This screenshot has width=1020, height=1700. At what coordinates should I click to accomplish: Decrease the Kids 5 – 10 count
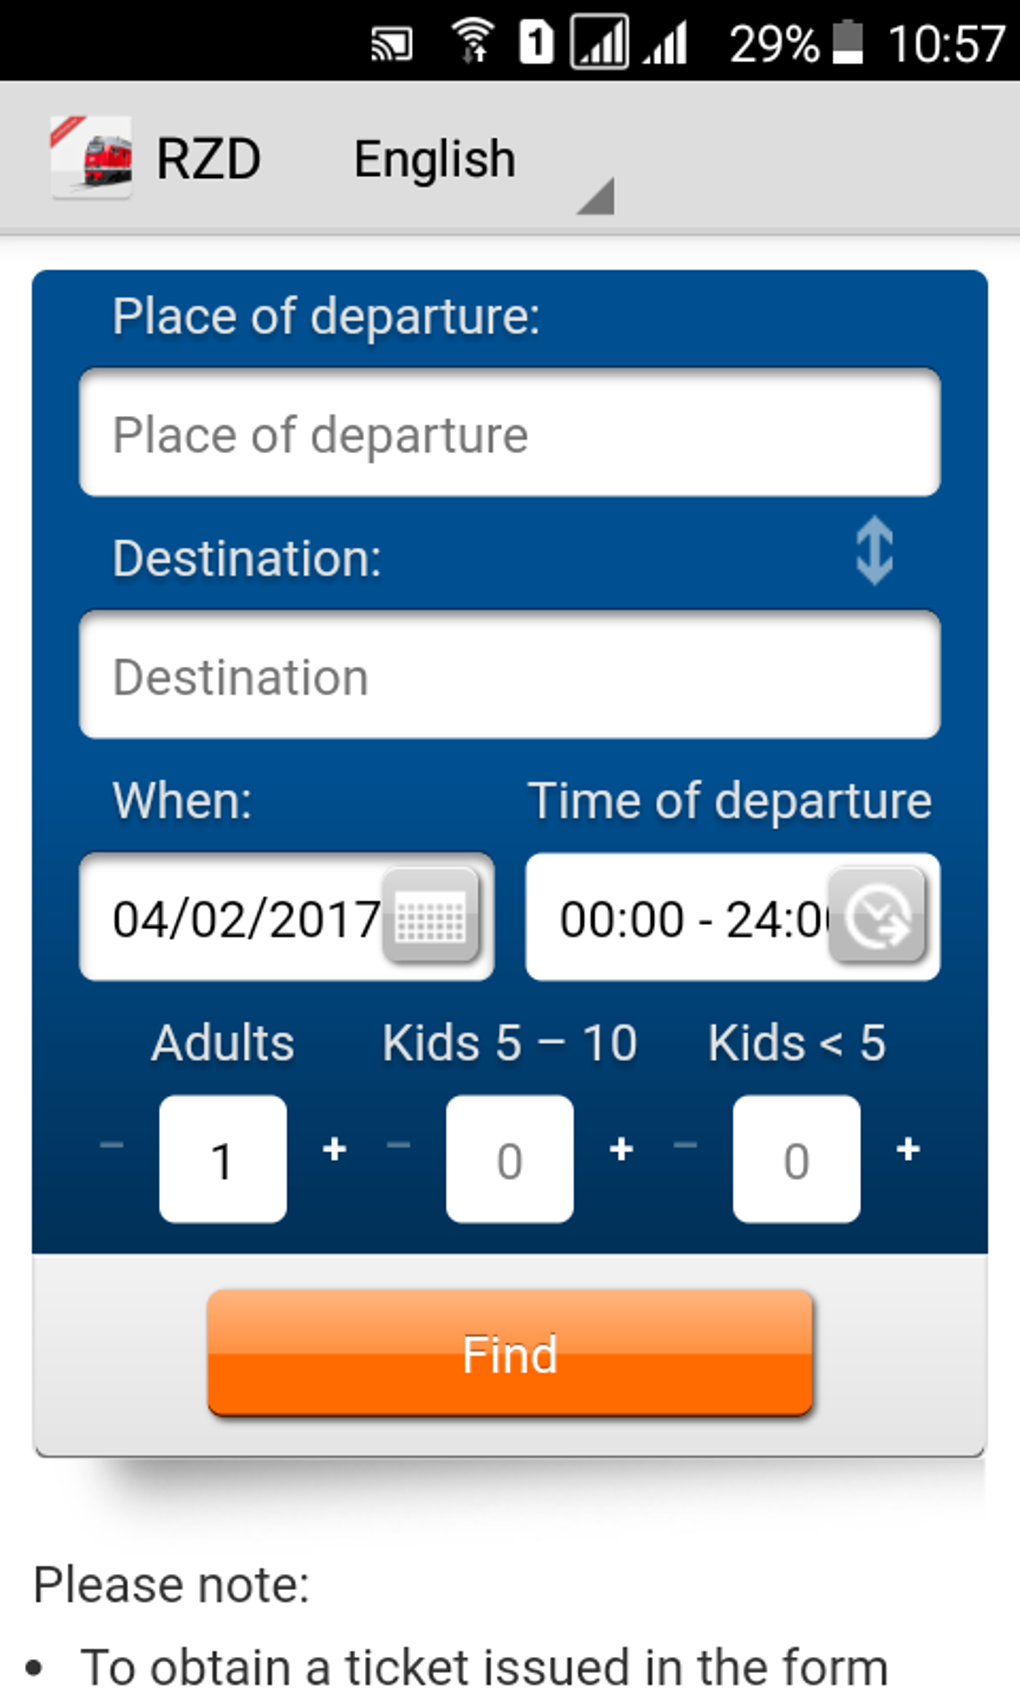click(399, 1146)
